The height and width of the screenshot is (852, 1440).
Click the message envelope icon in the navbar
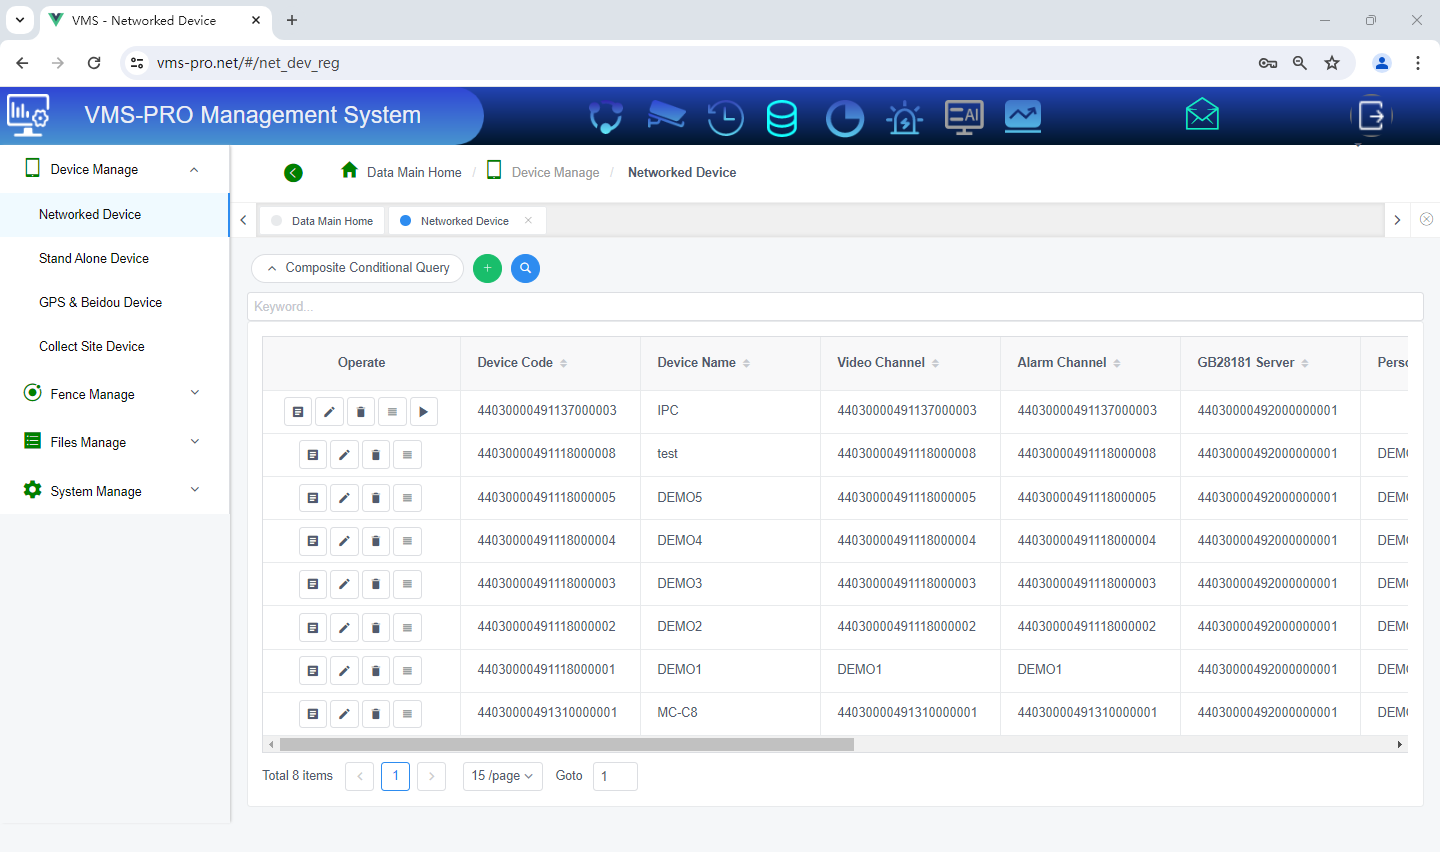1201,114
